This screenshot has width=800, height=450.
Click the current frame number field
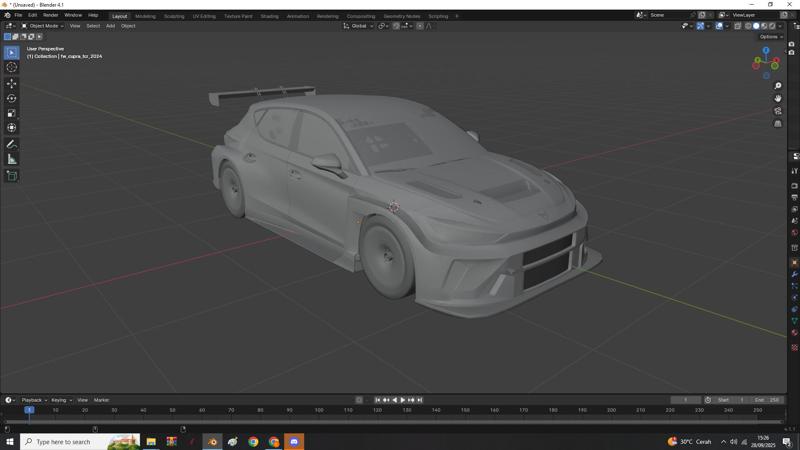click(686, 400)
